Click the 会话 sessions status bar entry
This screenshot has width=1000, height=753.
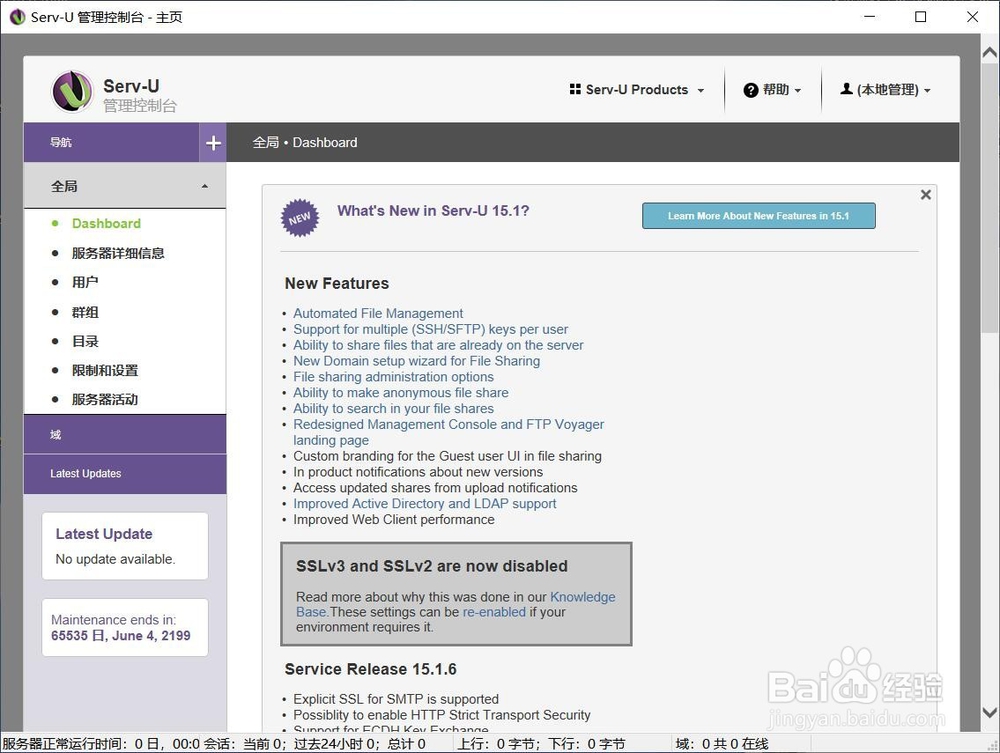(314, 744)
